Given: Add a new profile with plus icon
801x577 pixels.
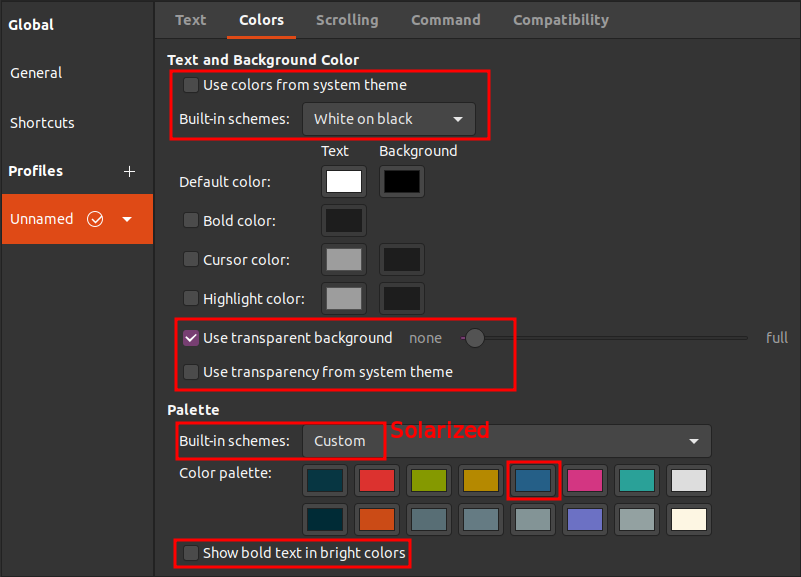Looking at the screenshot, I should tap(129, 172).
